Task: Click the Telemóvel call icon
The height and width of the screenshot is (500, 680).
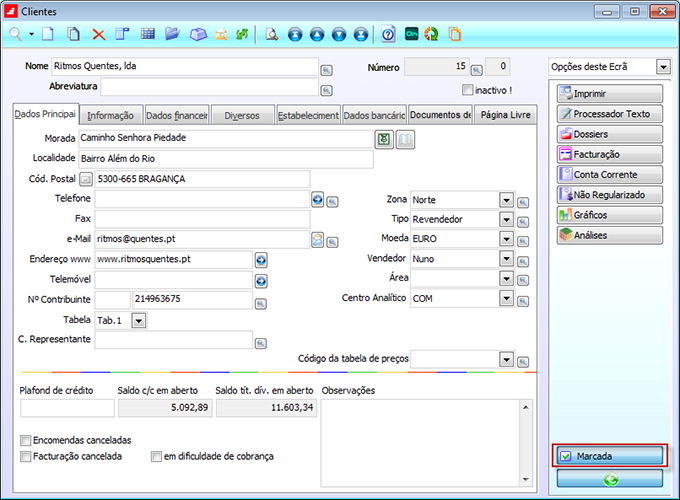Action: [261, 281]
